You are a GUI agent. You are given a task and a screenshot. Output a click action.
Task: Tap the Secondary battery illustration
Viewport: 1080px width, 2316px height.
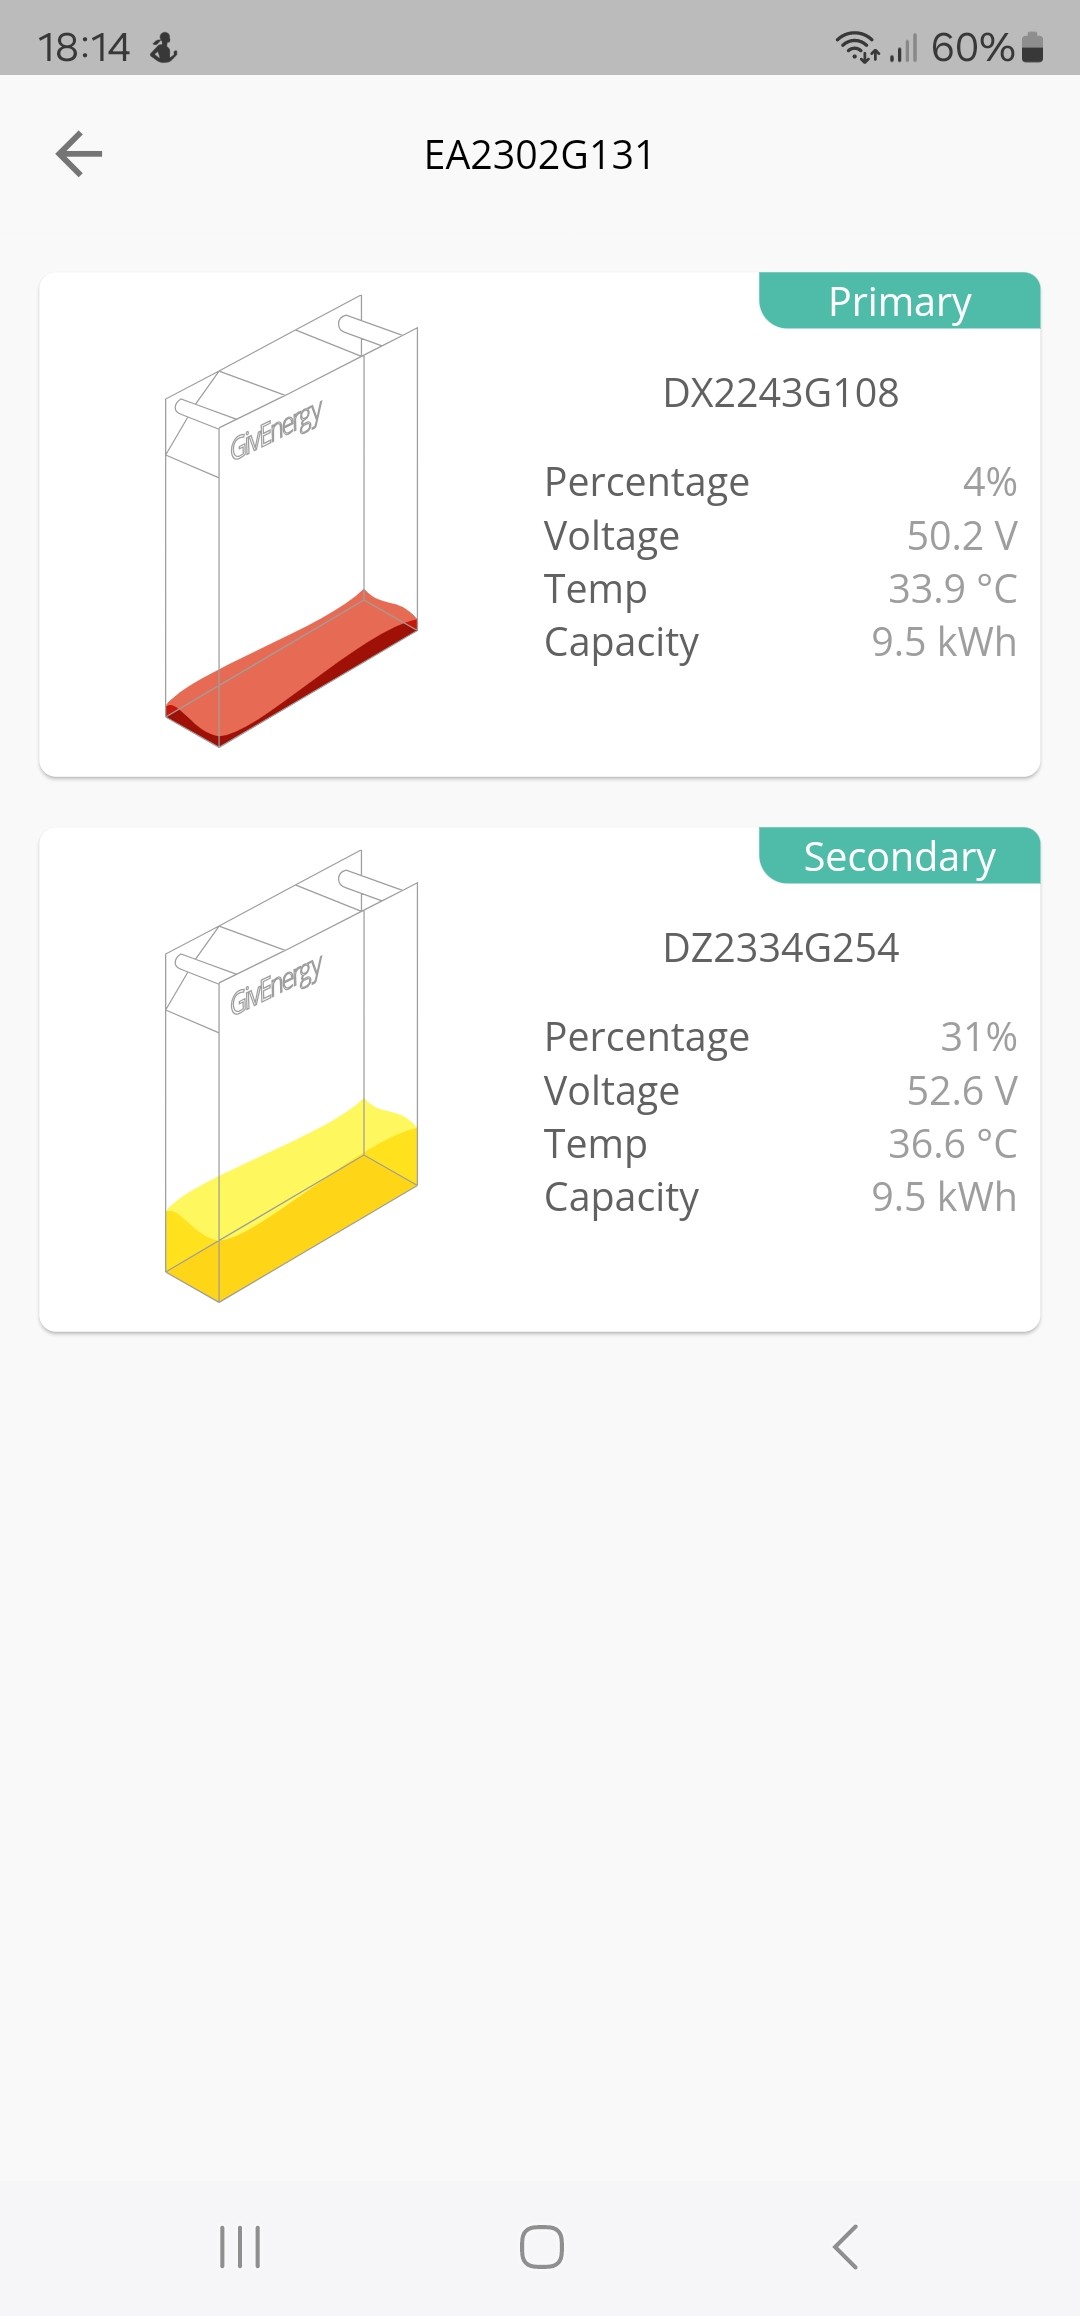(291, 1076)
